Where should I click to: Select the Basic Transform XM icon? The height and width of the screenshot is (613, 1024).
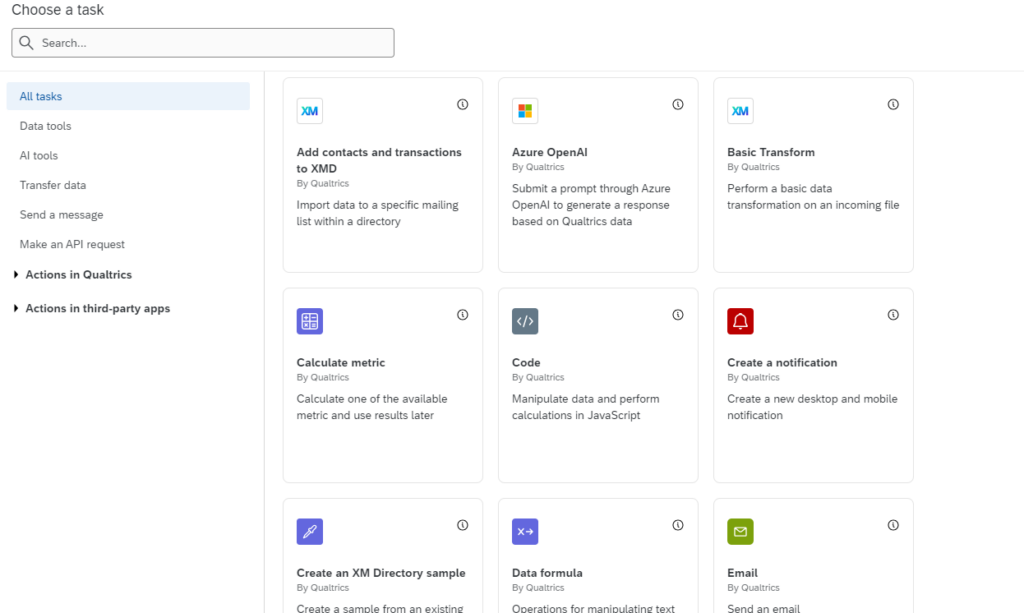point(740,110)
